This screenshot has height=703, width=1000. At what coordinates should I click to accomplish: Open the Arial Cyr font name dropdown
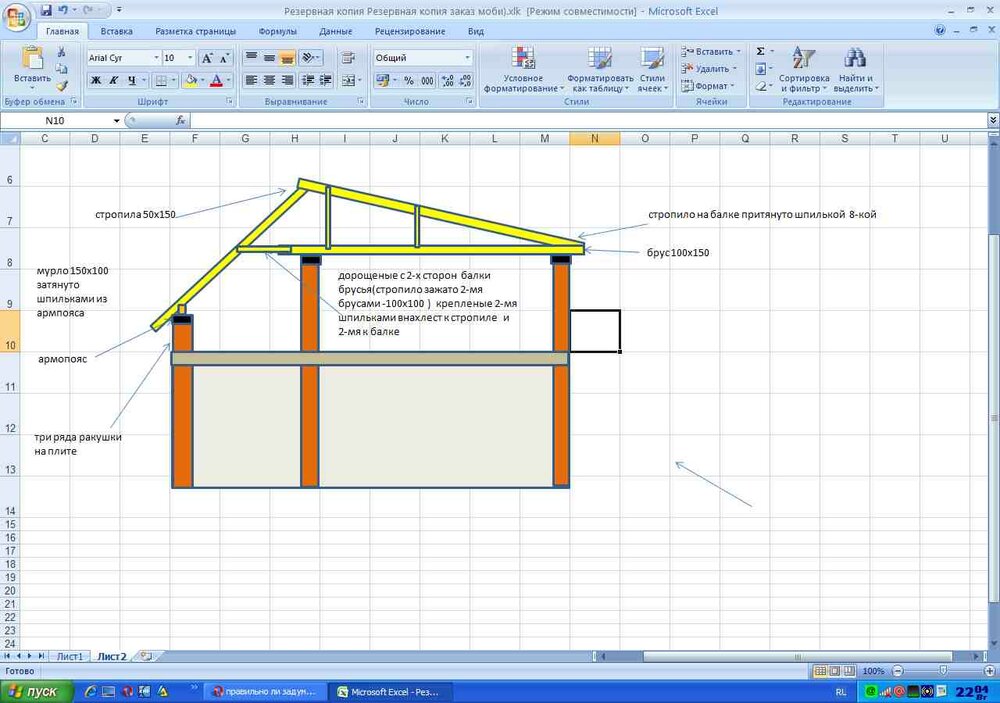(x=156, y=58)
